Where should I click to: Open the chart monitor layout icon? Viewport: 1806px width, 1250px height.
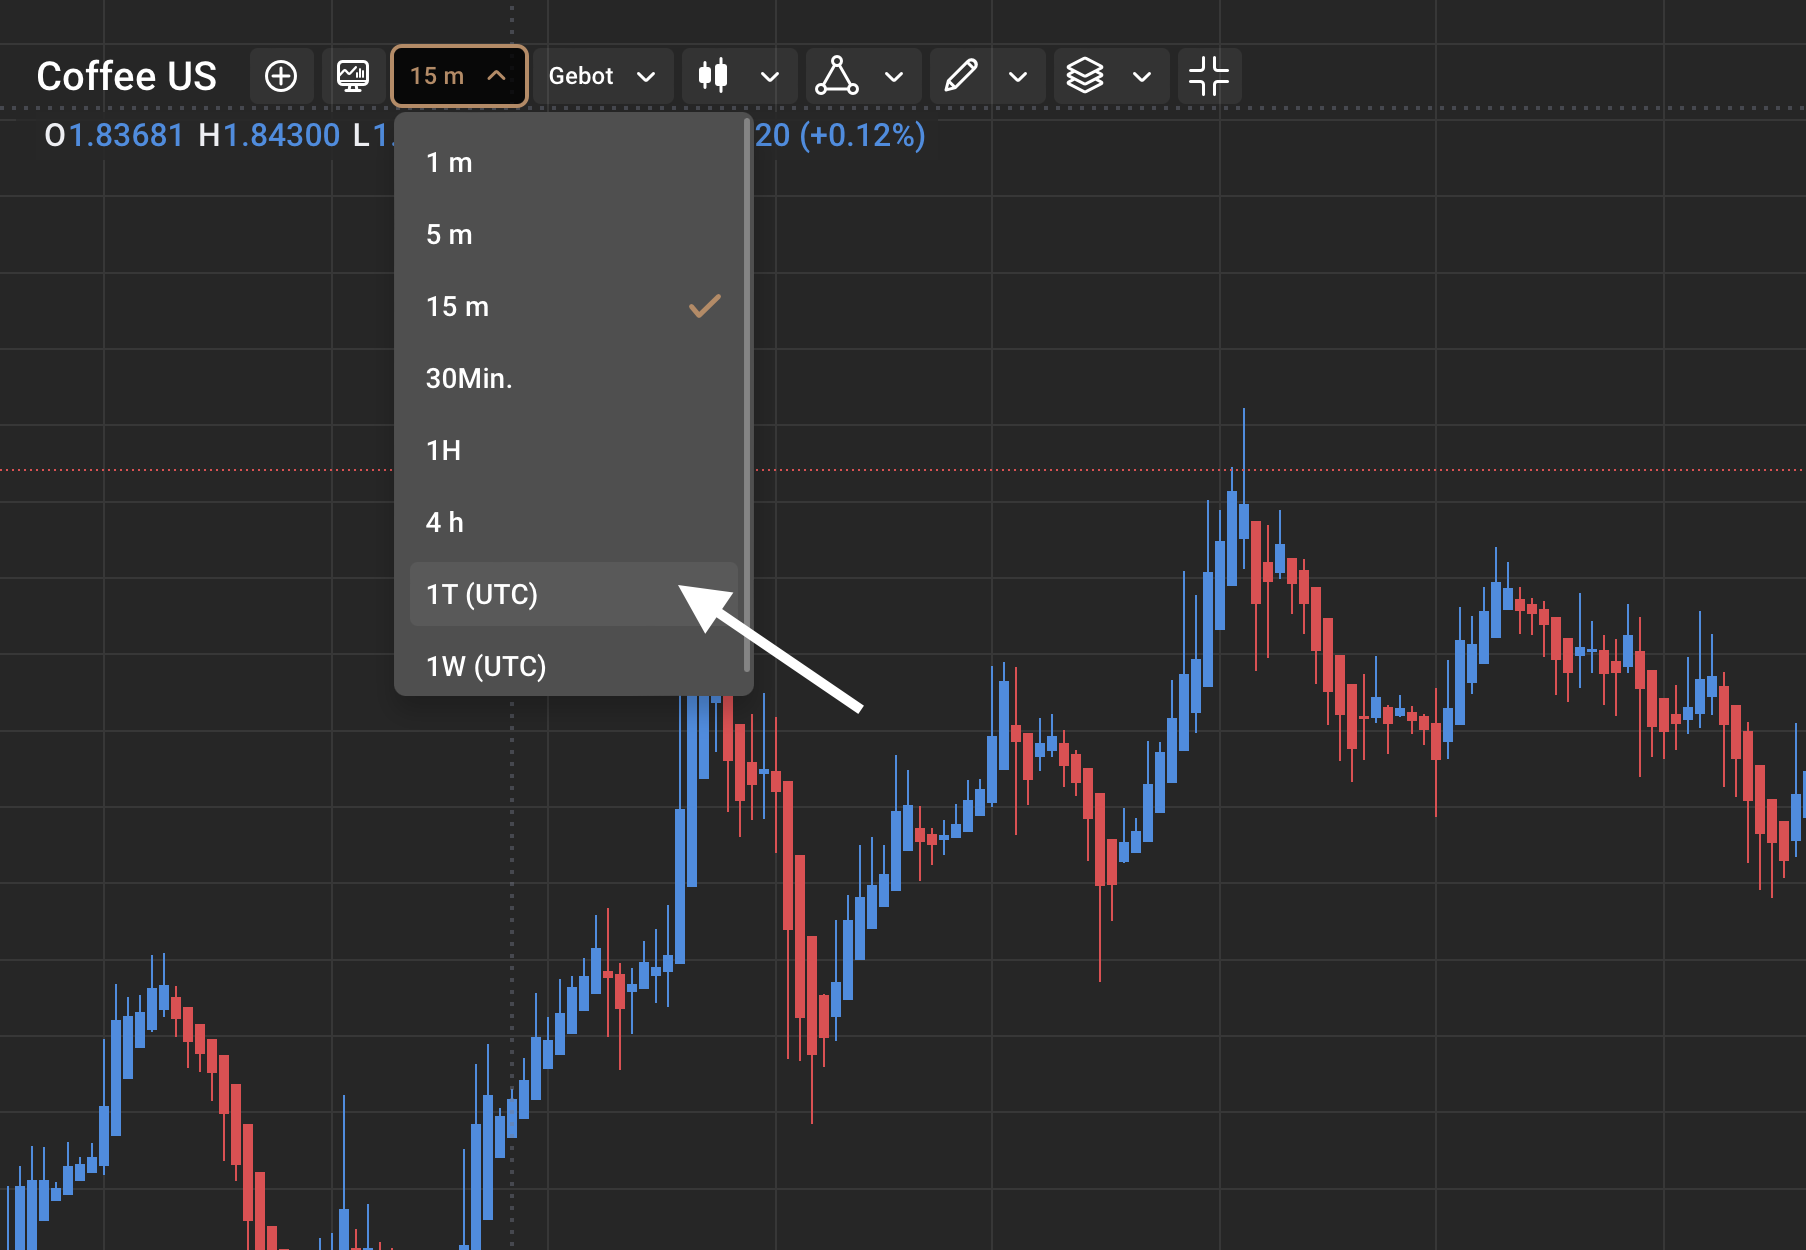click(353, 76)
